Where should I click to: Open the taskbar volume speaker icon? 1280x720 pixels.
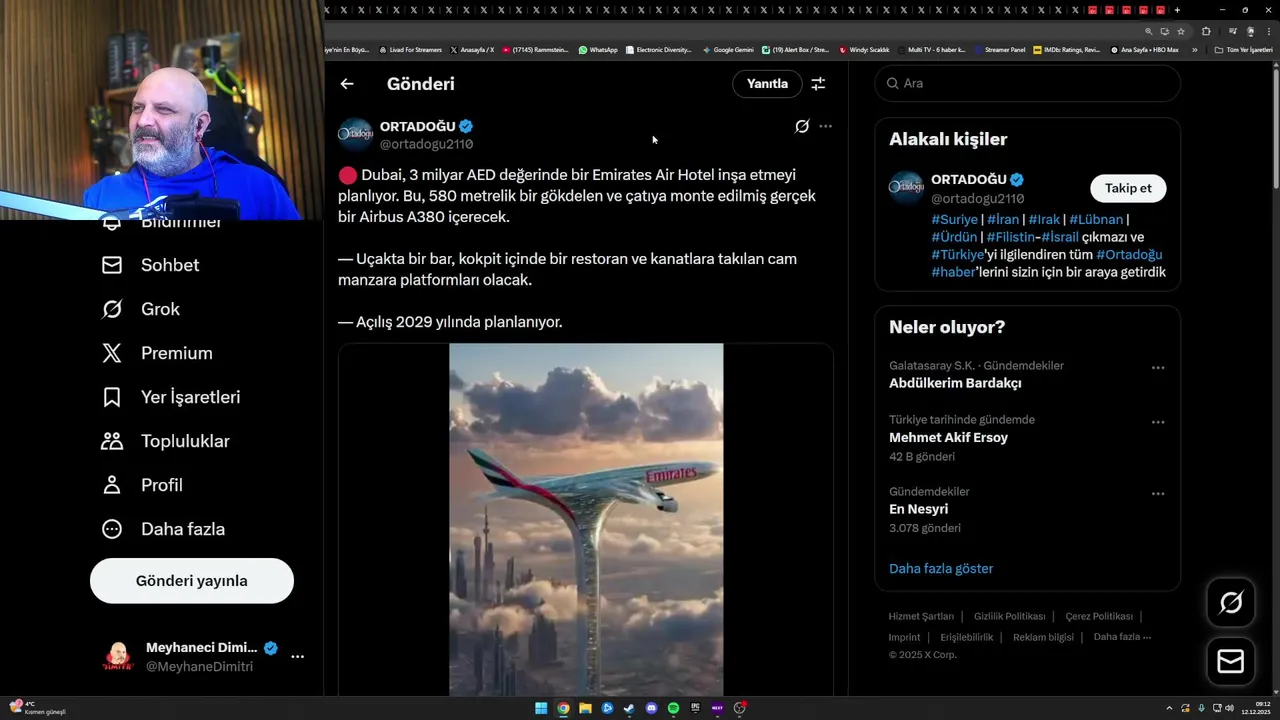[x=1230, y=708]
